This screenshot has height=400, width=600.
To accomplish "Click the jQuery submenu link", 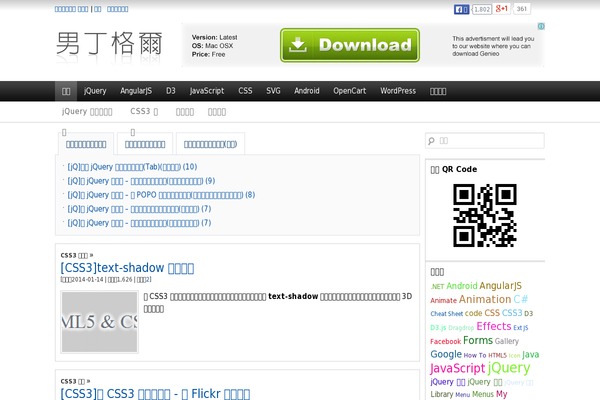I will (87, 111).
